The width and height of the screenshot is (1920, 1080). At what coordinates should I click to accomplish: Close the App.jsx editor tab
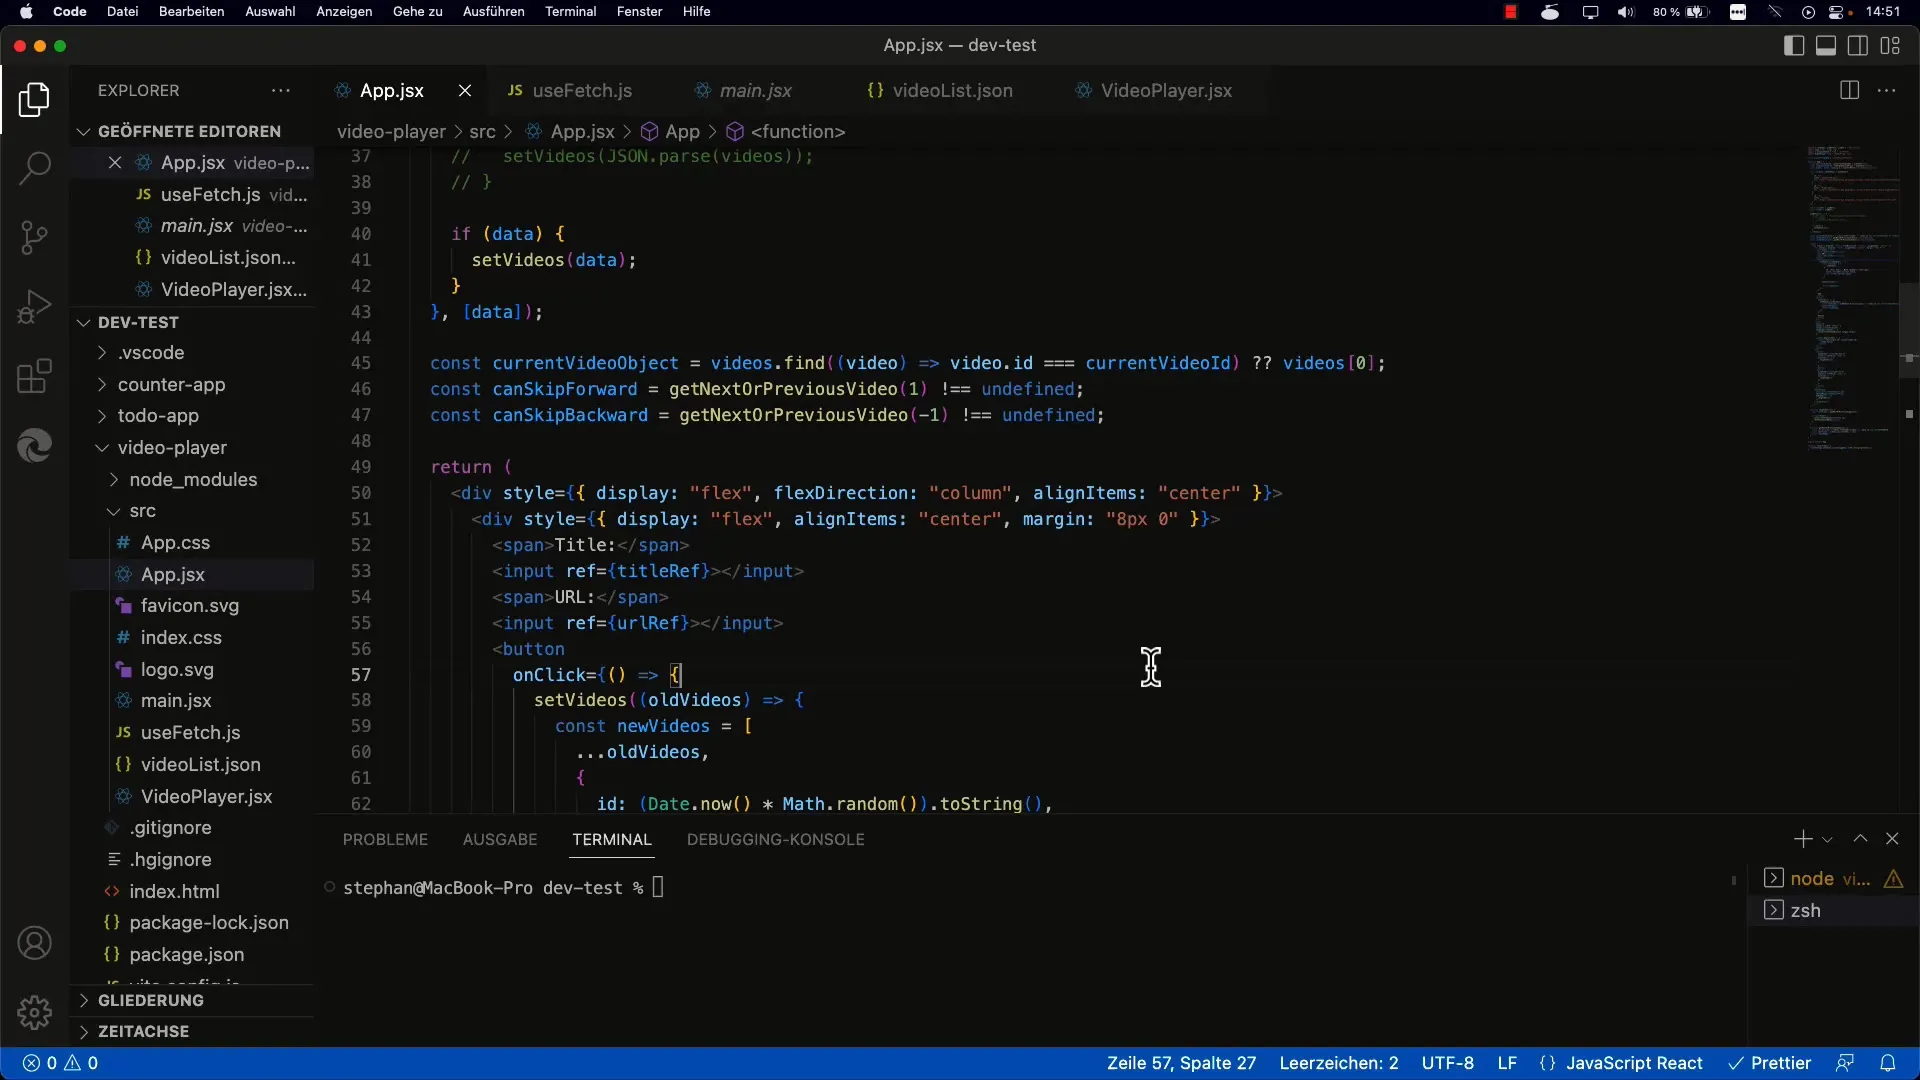(465, 90)
